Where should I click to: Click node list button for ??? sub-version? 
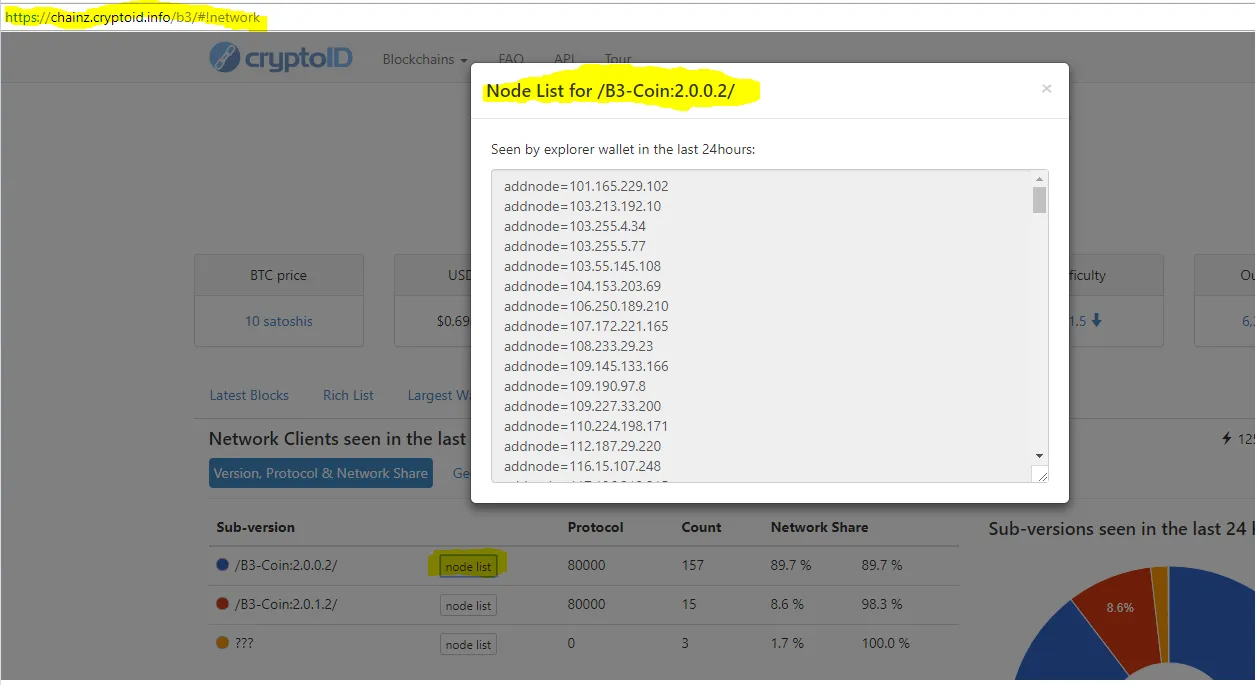click(468, 644)
